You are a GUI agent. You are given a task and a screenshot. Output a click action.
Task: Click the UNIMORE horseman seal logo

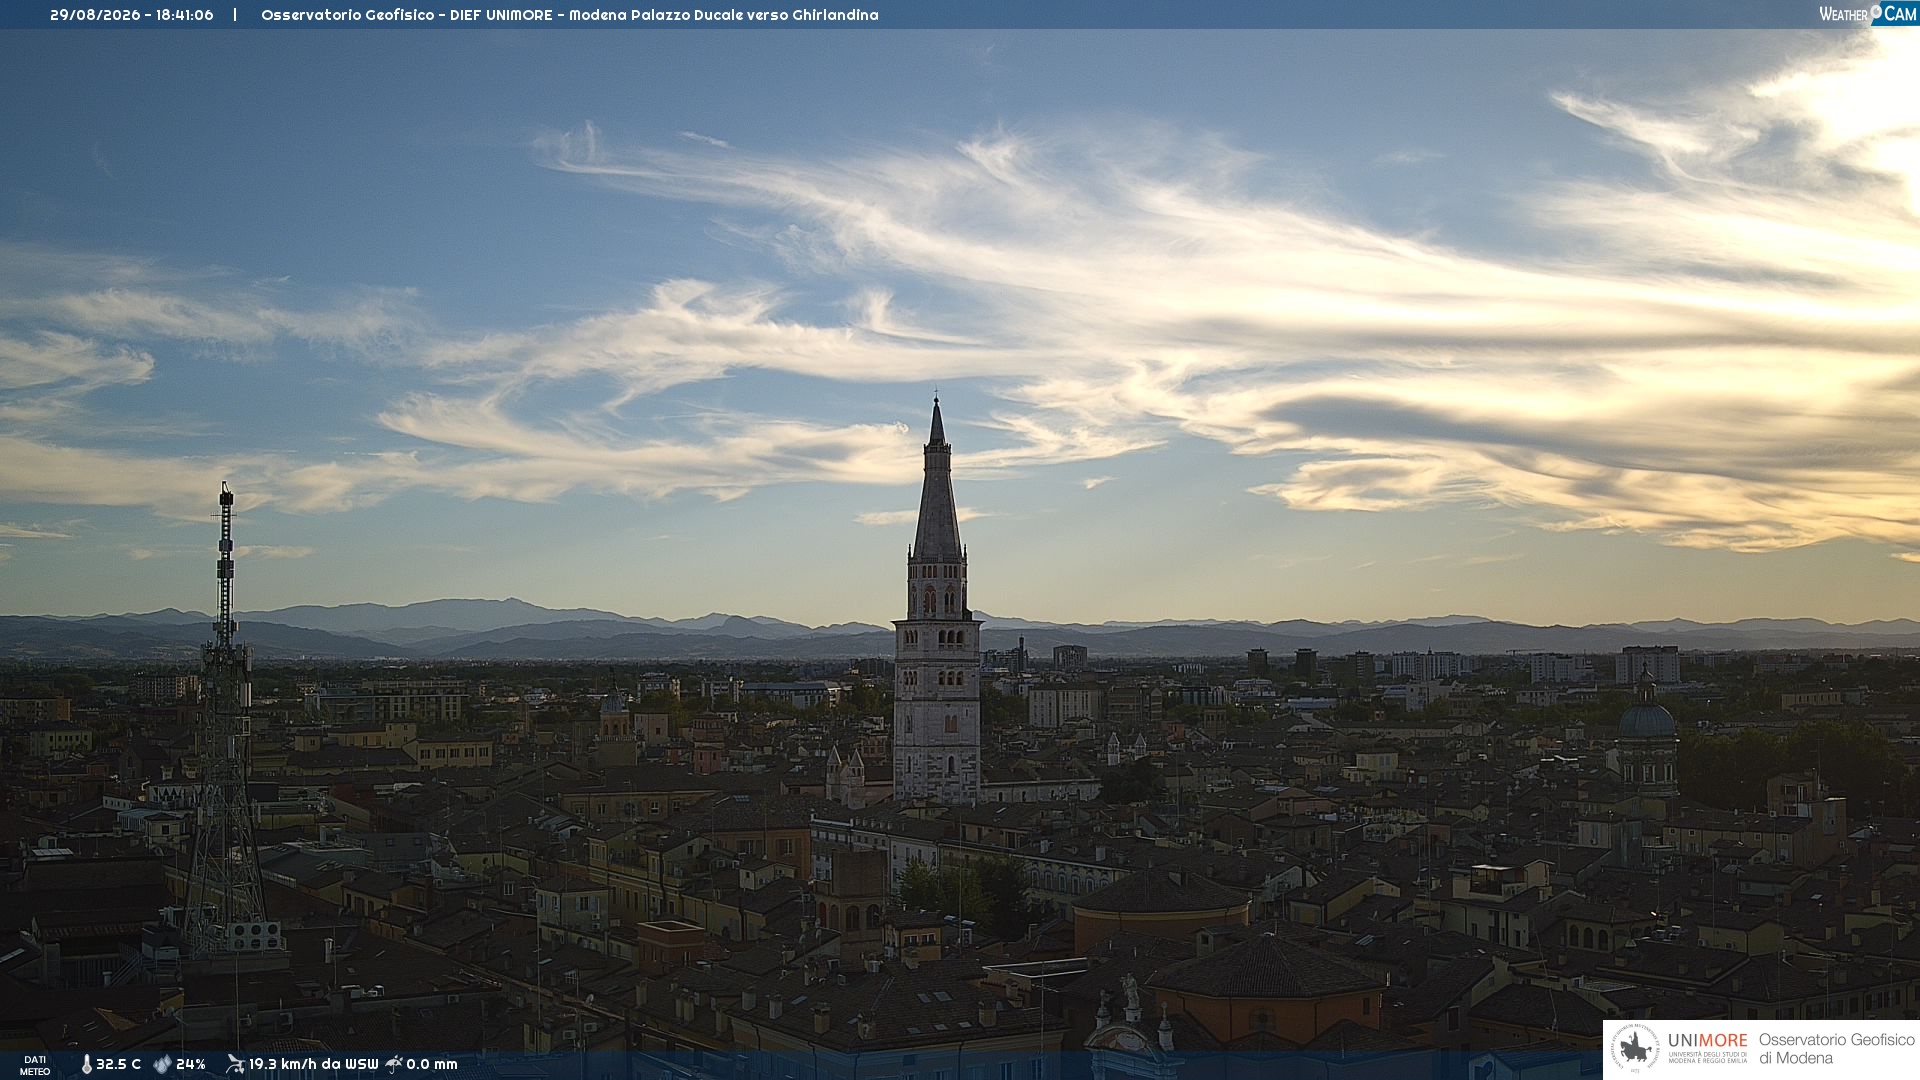(1636, 1049)
